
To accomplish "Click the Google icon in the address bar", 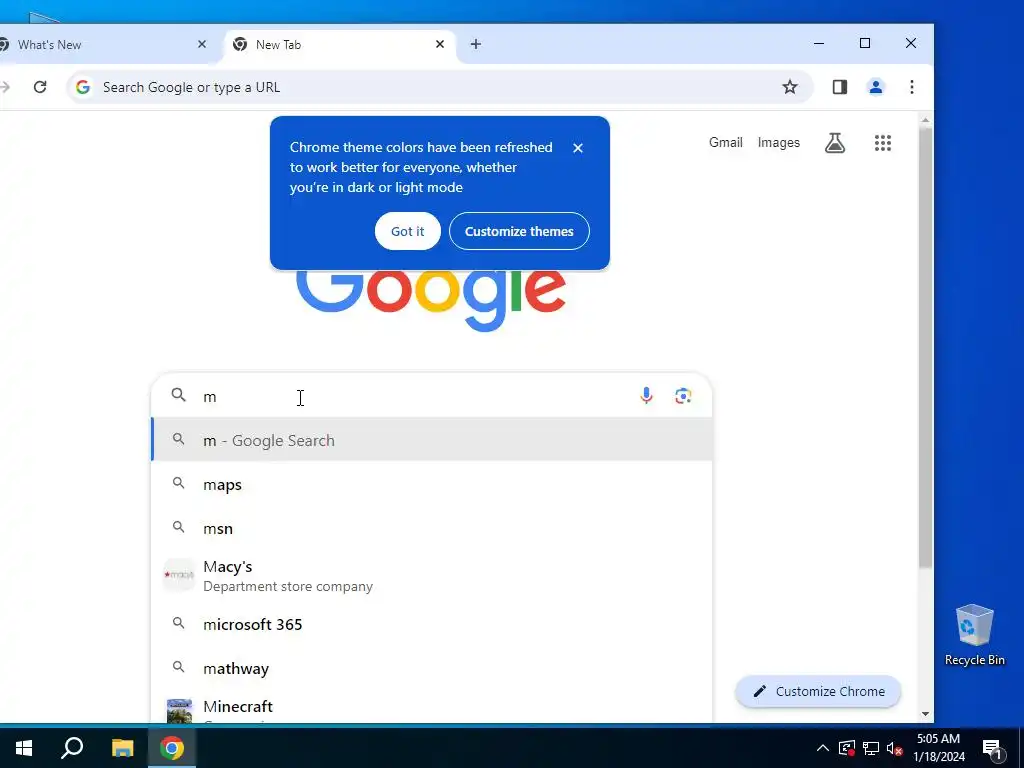I will click(83, 87).
